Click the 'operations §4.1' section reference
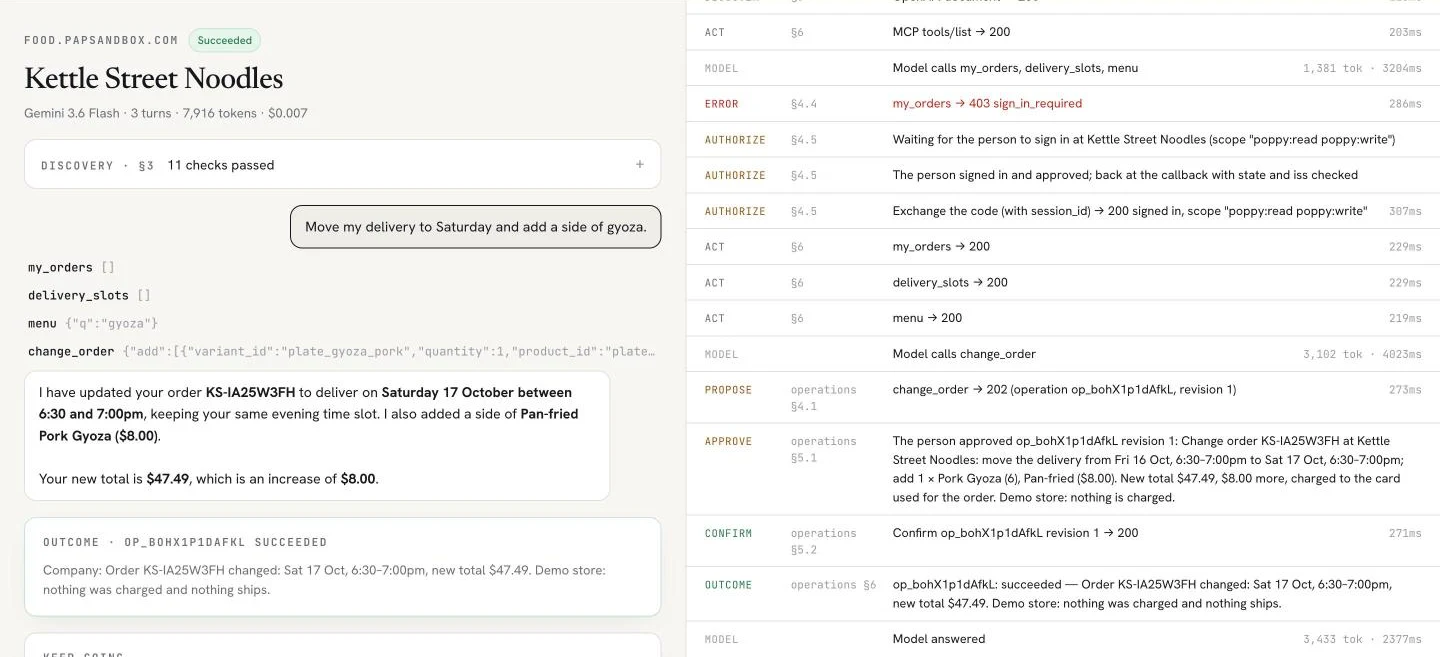Image resolution: width=1440 pixels, height=657 pixels. tap(823, 398)
